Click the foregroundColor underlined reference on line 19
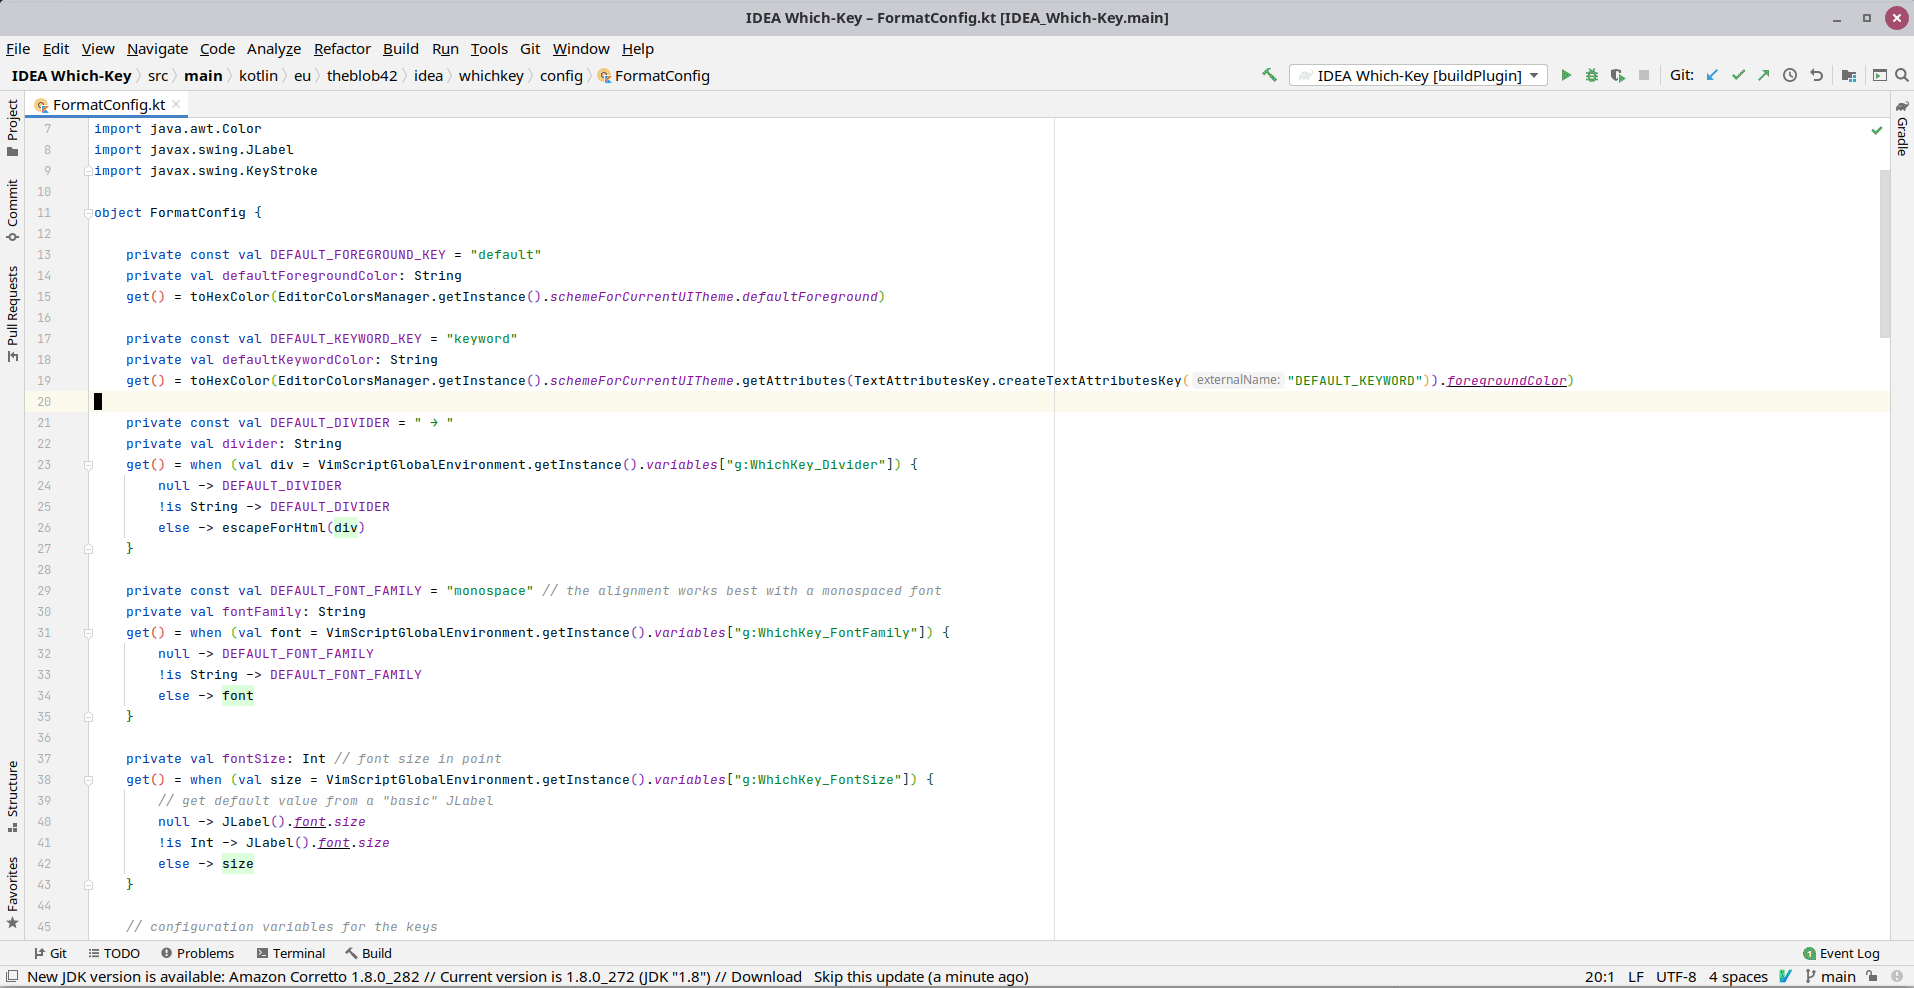1914x988 pixels. (x=1506, y=381)
